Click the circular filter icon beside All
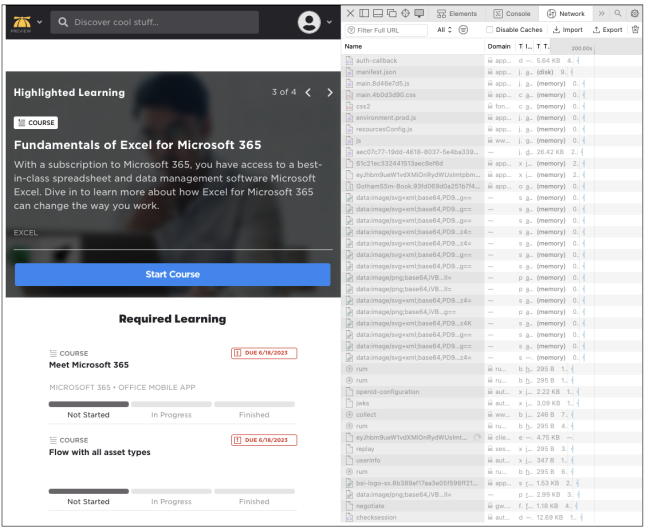The height and width of the screenshot is (527, 646). pyautogui.click(x=463, y=30)
